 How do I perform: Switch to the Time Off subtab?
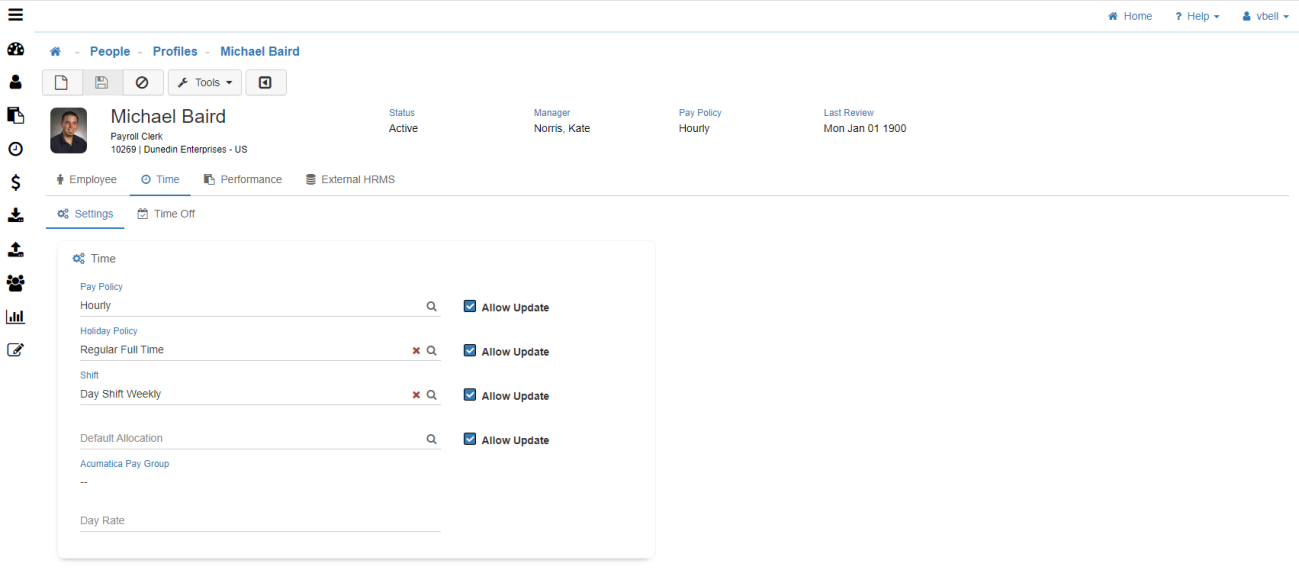(x=166, y=214)
